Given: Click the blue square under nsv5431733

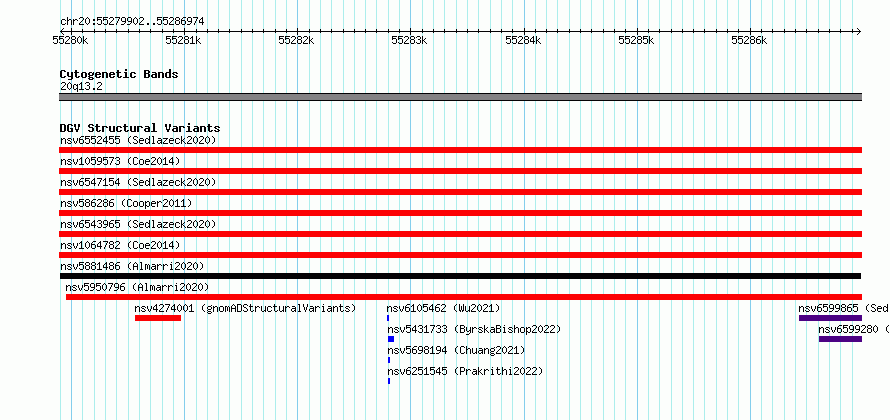Looking at the screenshot, I should 391,339.
